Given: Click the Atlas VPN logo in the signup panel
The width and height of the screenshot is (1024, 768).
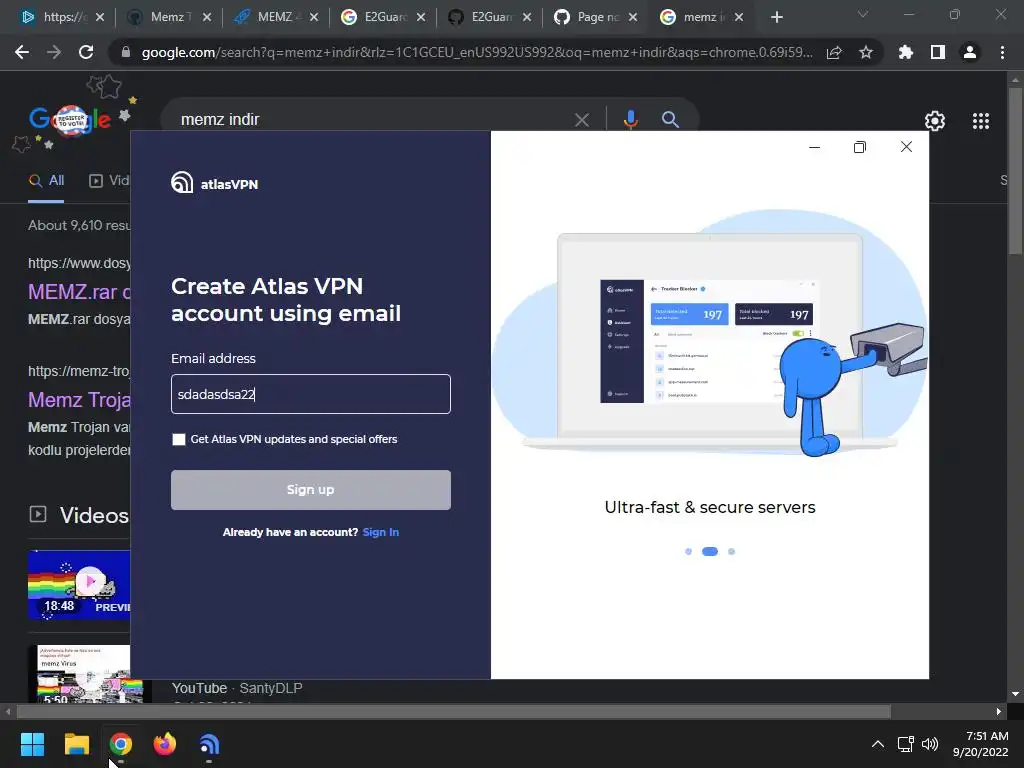Looking at the screenshot, I should click(214, 183).
